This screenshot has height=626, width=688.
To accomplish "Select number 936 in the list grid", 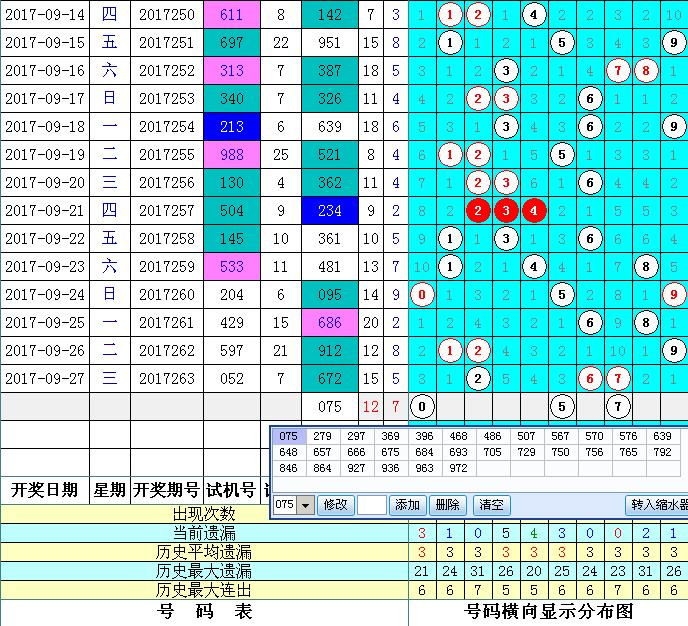I will (x=391, y=468).
